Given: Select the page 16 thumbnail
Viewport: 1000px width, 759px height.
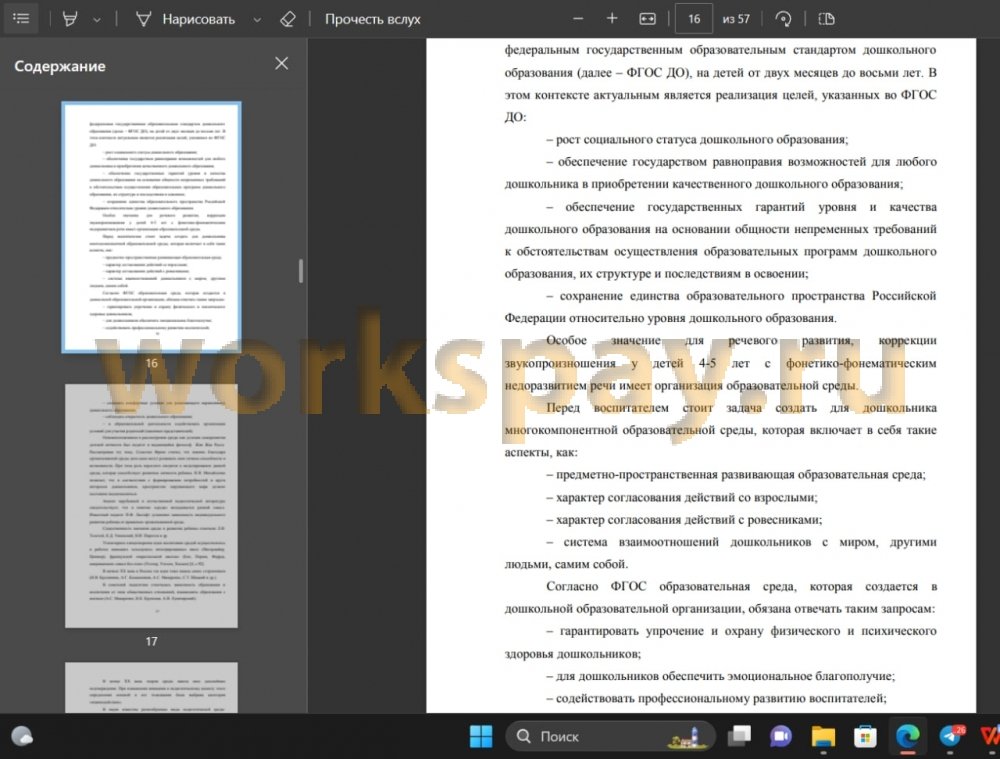Looking at the screenshot, I should [x=152, y=227].
